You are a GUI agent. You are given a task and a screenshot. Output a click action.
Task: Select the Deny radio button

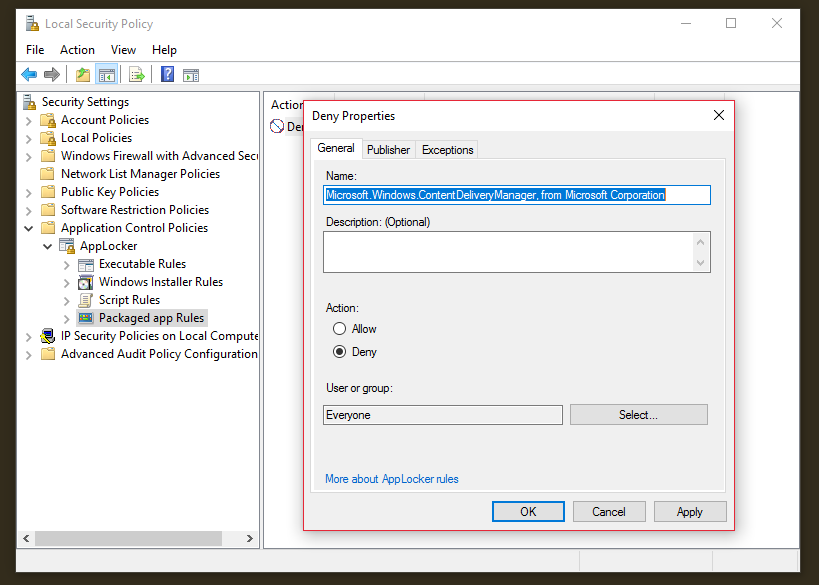[x=340, y=352]
